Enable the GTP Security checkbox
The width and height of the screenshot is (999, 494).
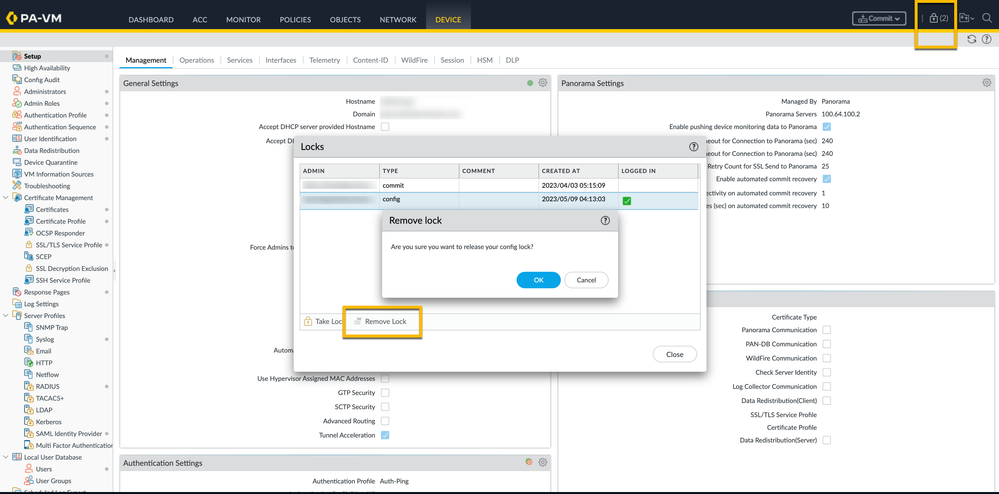click(x=385, y=393)
